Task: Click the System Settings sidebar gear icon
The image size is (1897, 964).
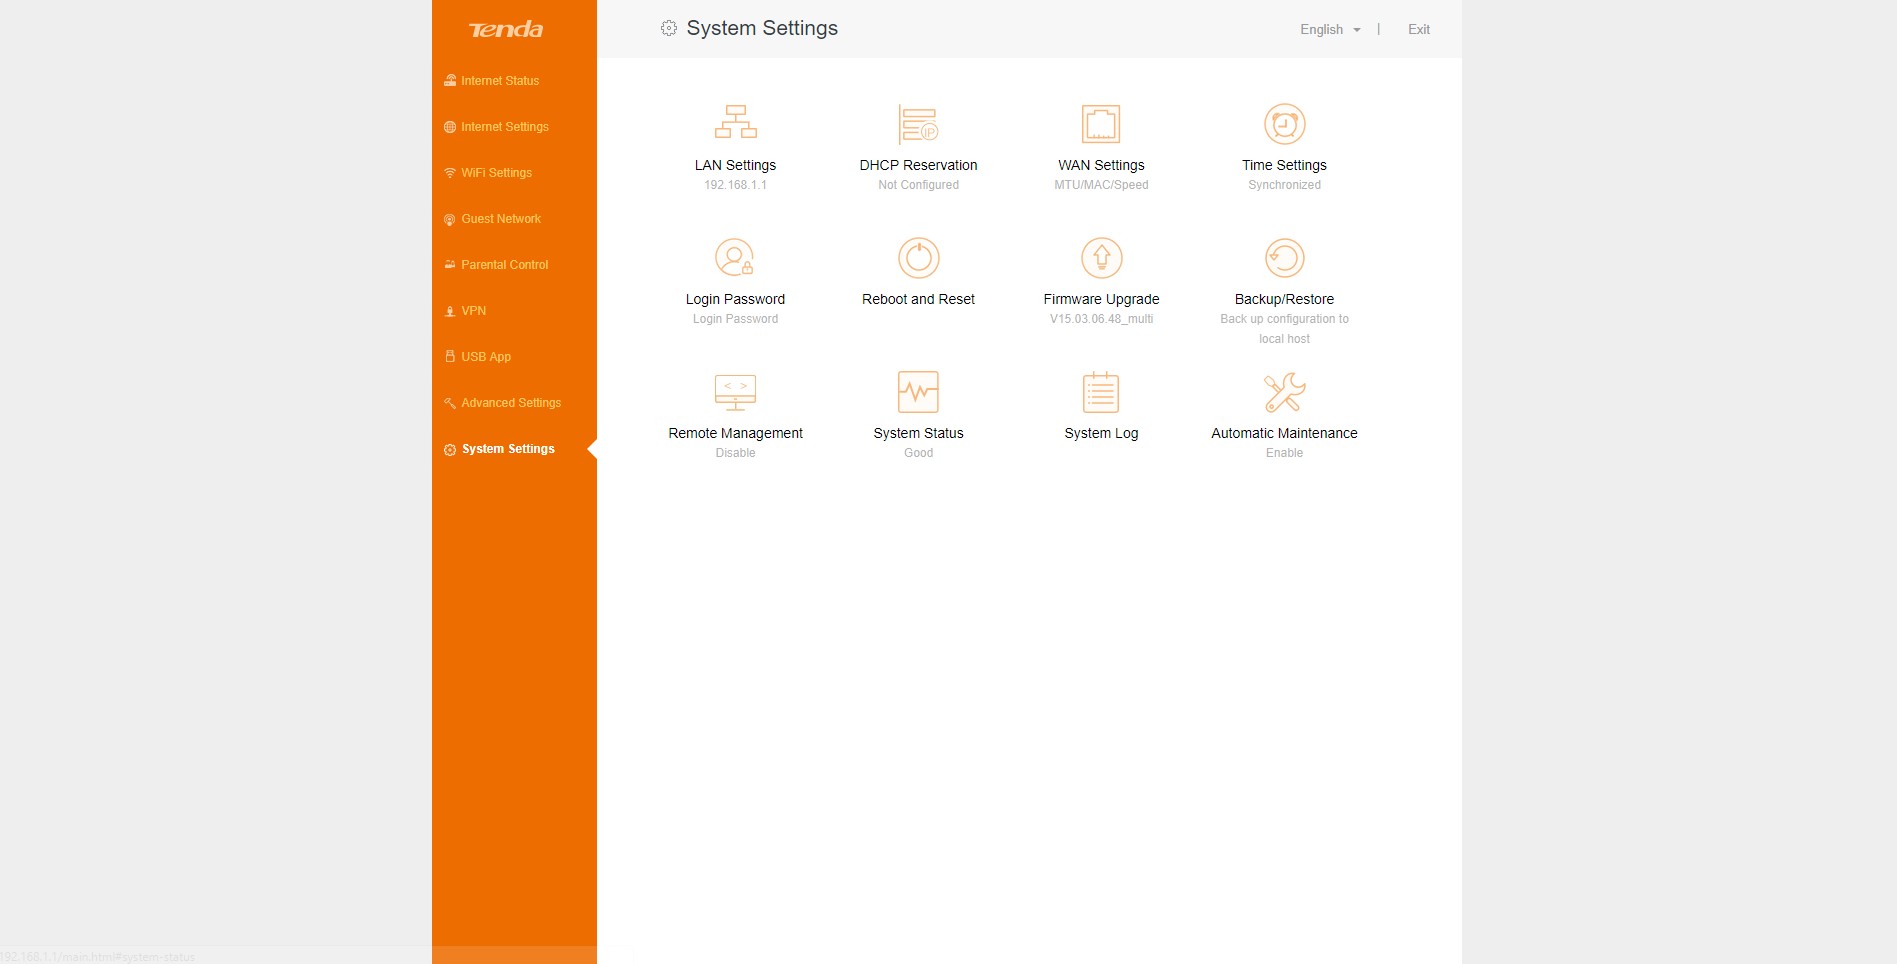Action: (x=450, y=450)
